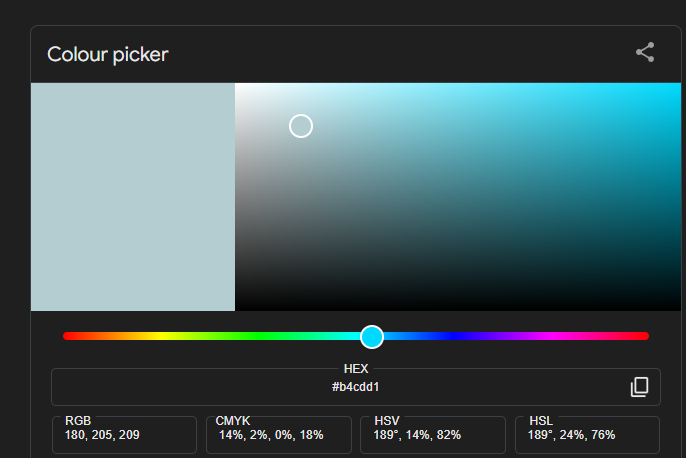Viewport: 686px width, 458px height.
Task: Click the pale blue colour preview swatch
Action: click(x=133, y=197)
